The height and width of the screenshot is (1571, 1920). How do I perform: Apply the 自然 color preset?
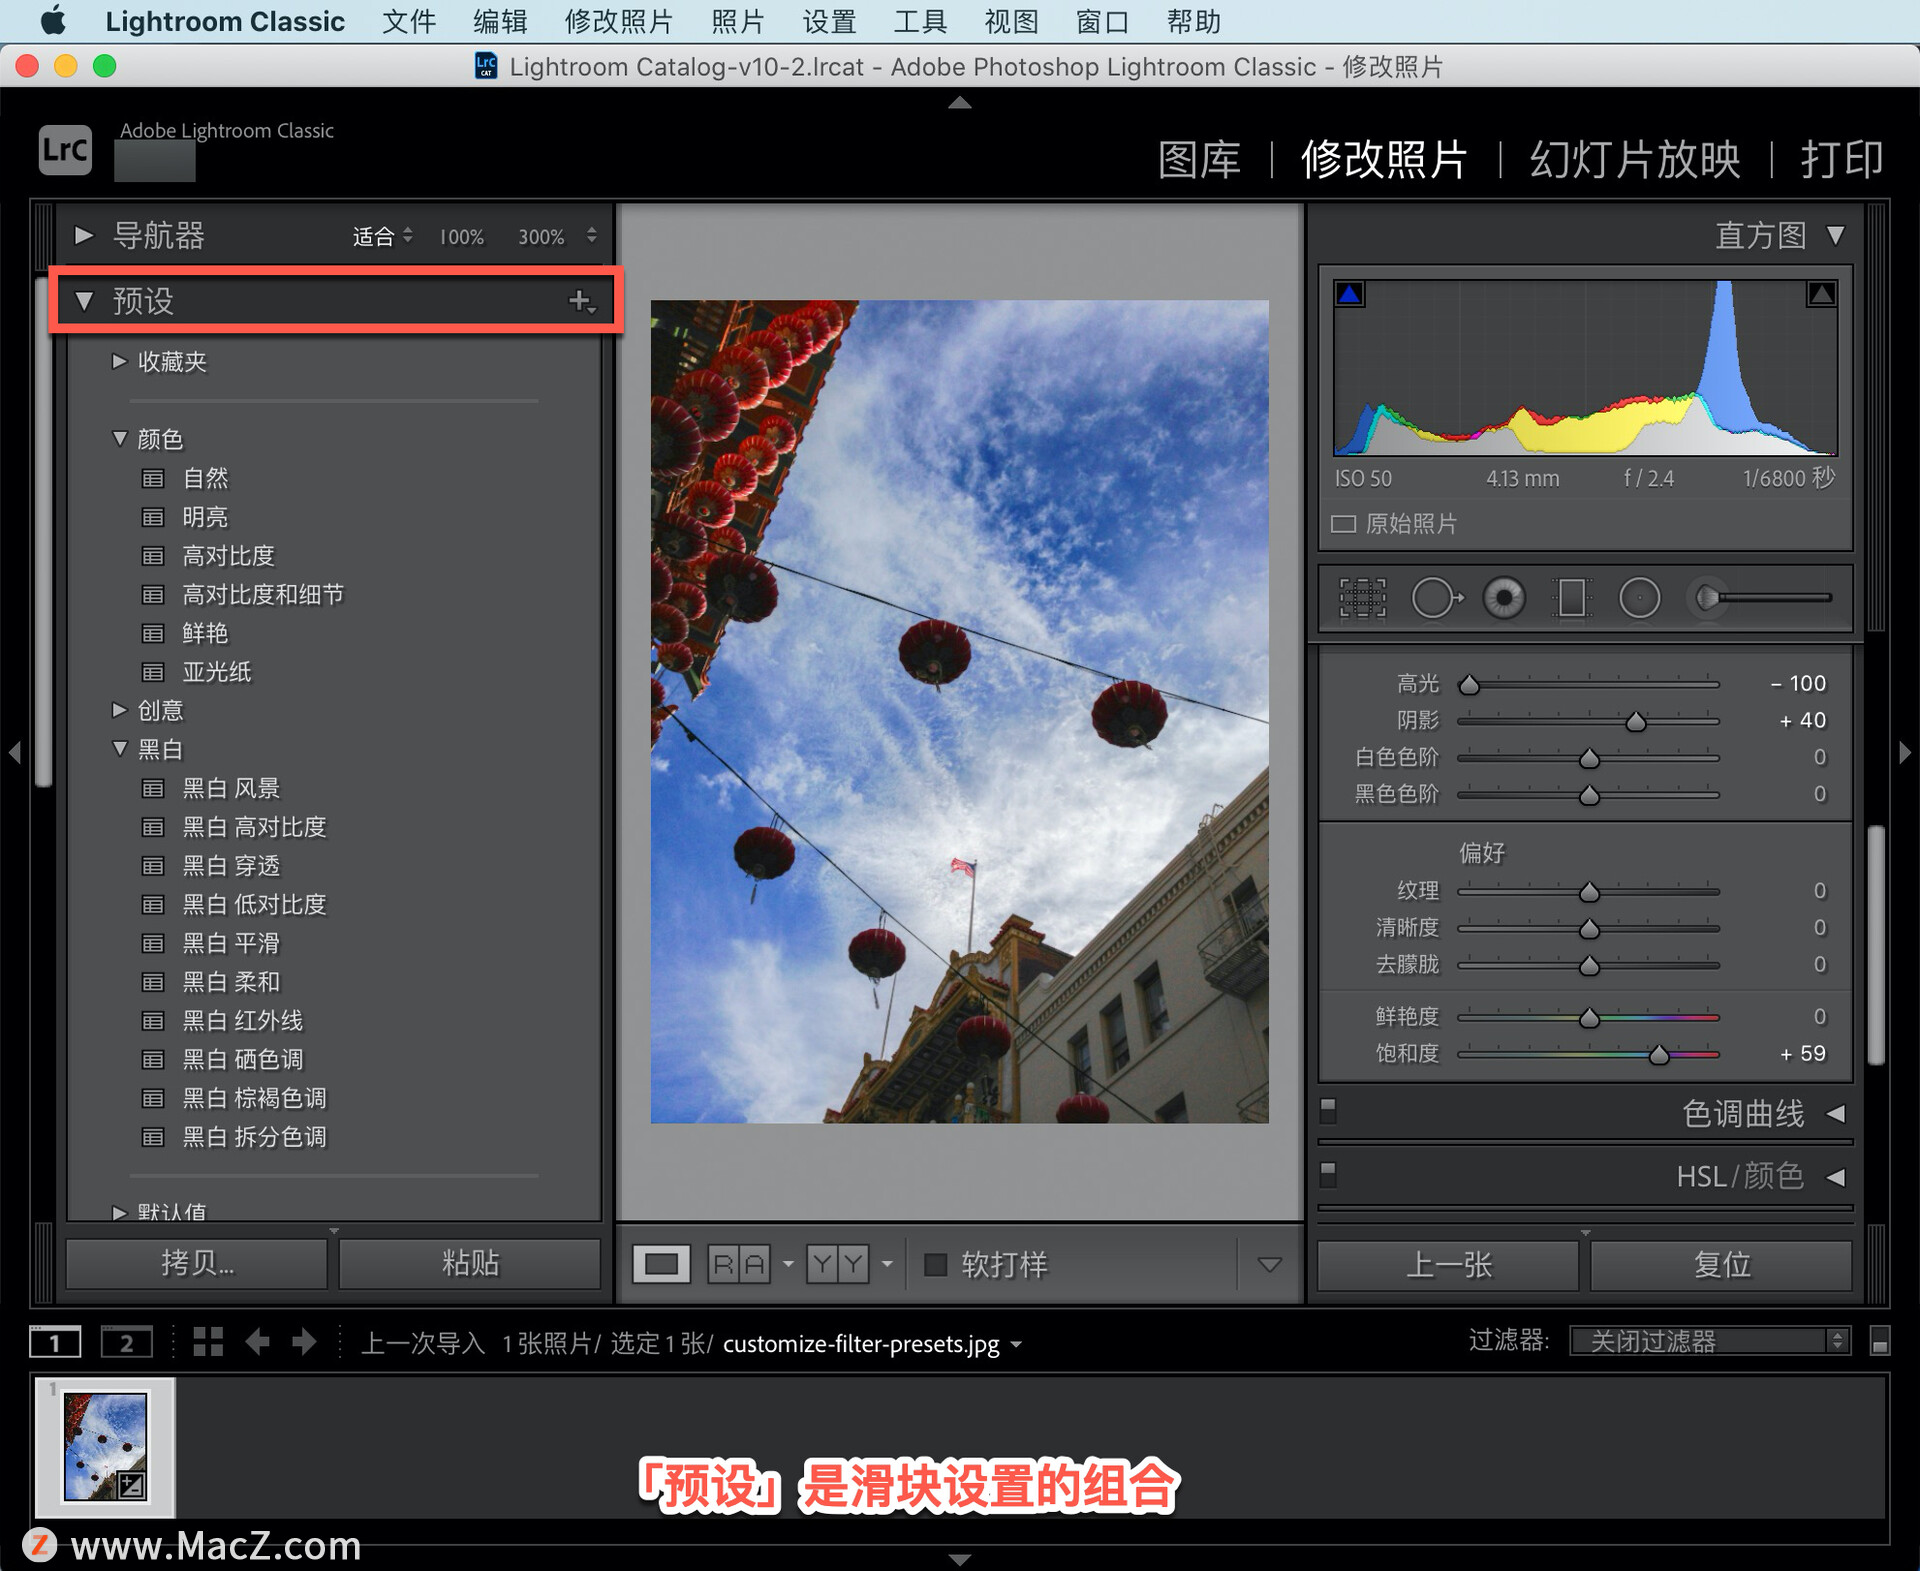[x=205, y=479]
